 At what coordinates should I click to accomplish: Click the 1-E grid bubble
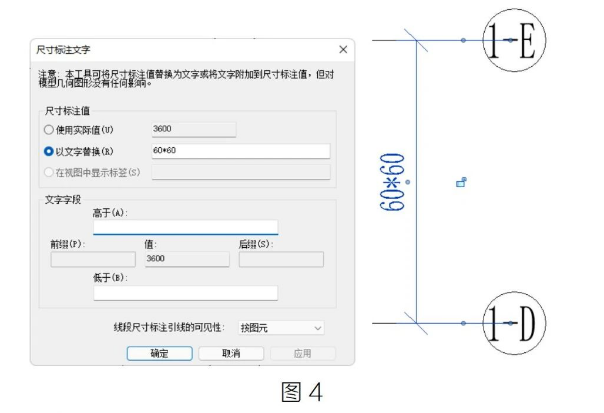point(514,40)
